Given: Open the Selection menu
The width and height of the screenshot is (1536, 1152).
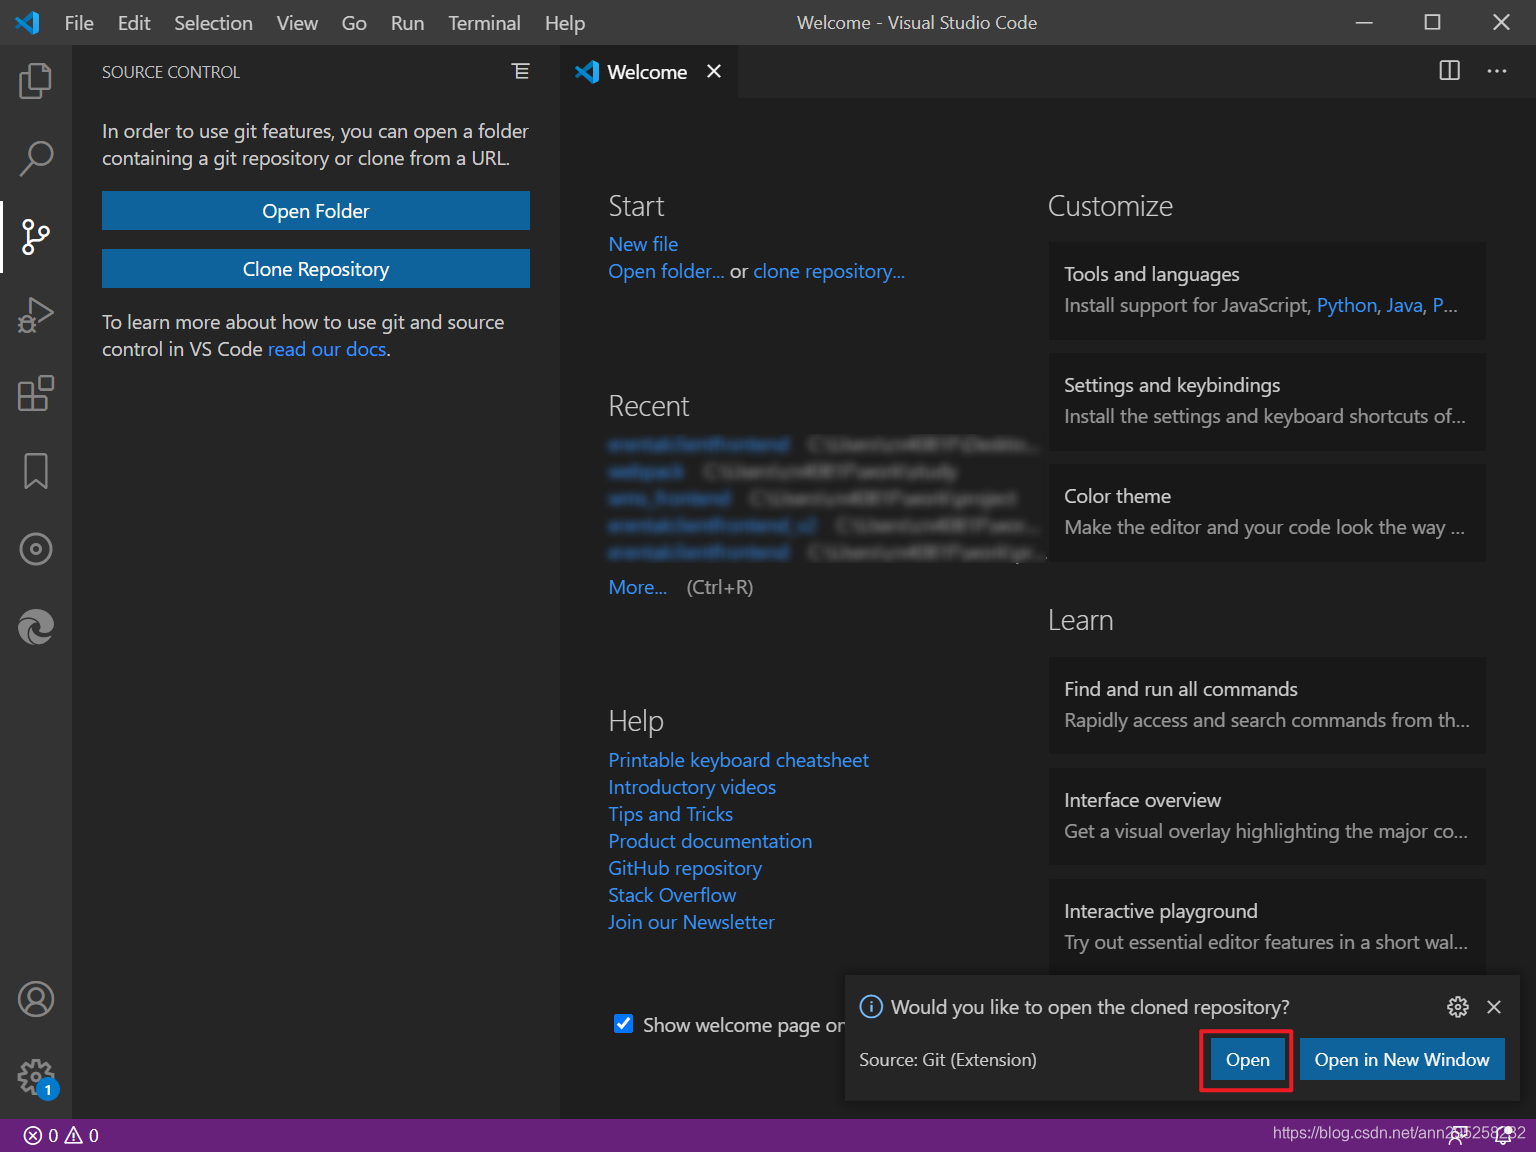Looking at the screenshot, I should (213, 22).
